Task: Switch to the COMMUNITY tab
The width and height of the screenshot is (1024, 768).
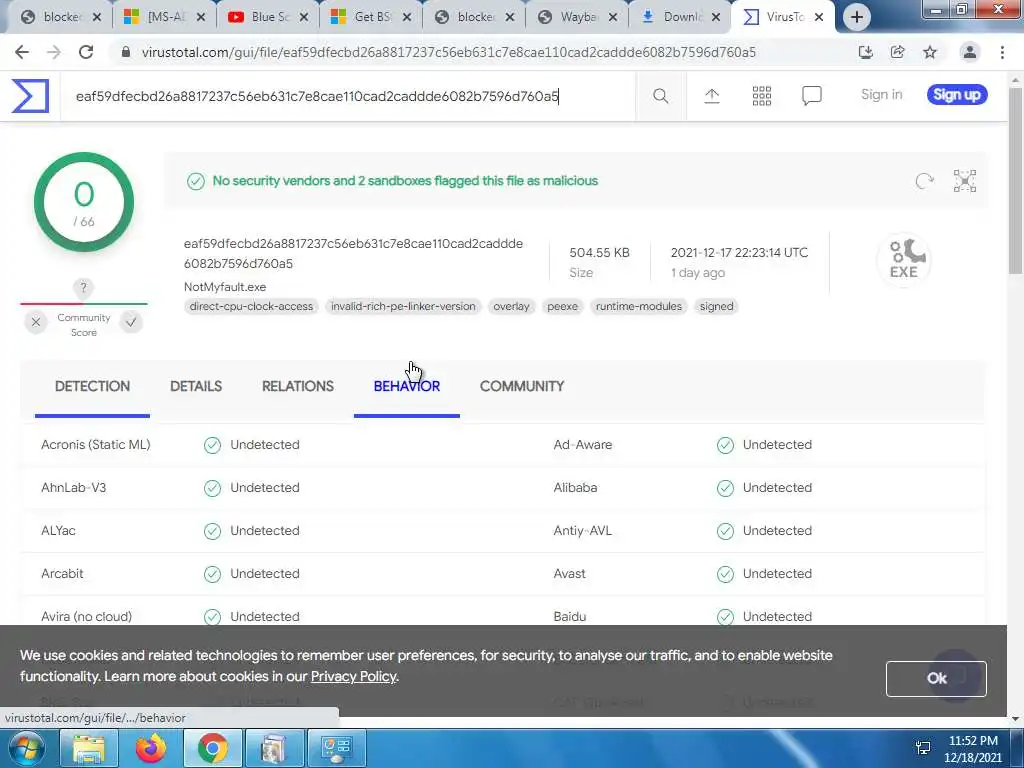Action: click(522, 387)
